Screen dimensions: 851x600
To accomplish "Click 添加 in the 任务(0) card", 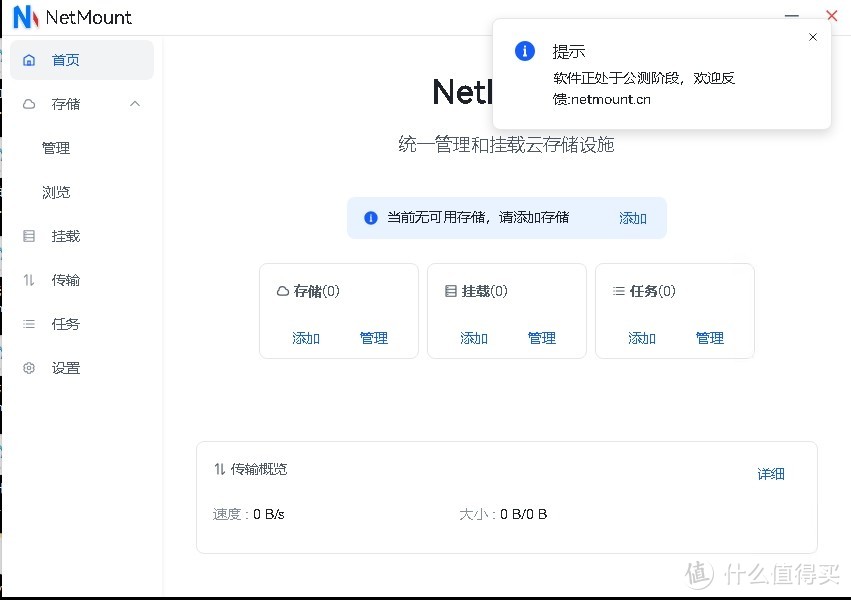I will 641,338.
